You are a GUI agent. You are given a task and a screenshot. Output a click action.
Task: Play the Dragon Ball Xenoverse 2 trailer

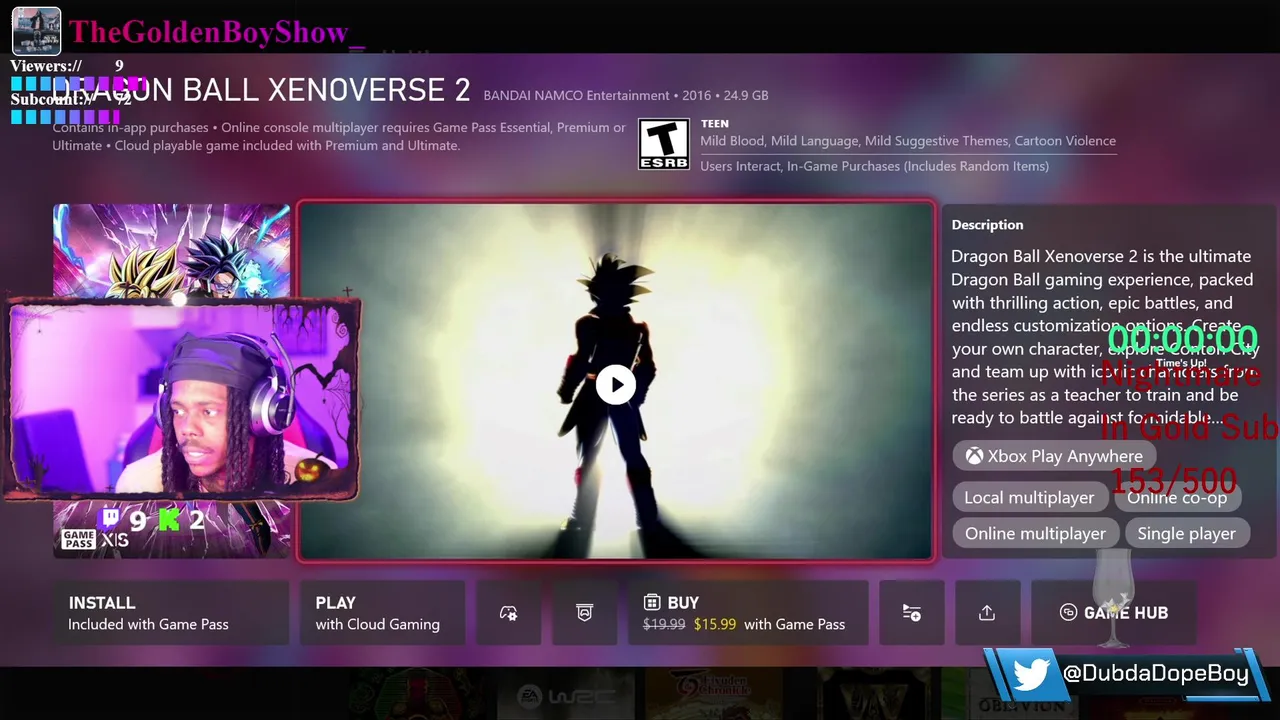616,385
